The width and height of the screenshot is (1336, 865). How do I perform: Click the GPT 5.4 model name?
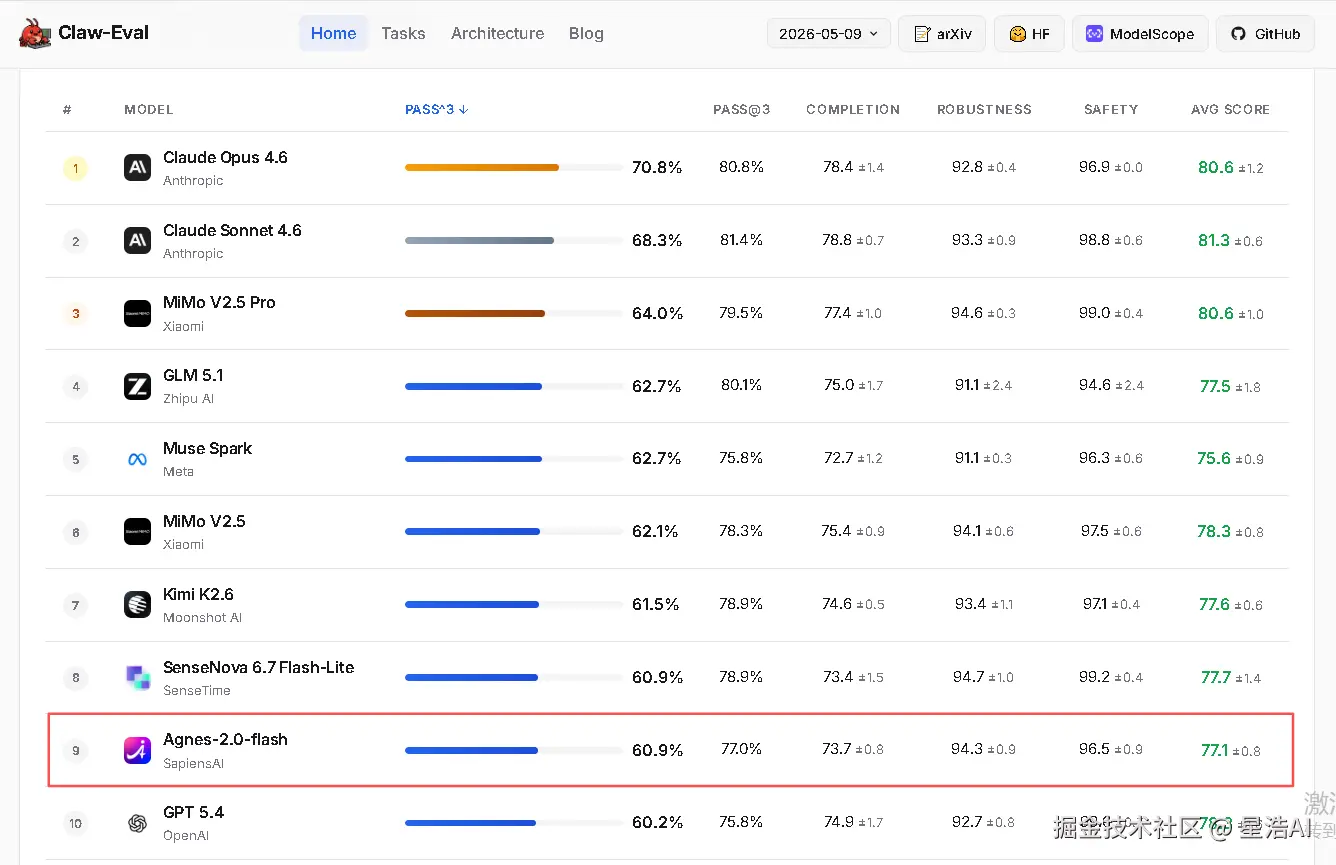193,812
